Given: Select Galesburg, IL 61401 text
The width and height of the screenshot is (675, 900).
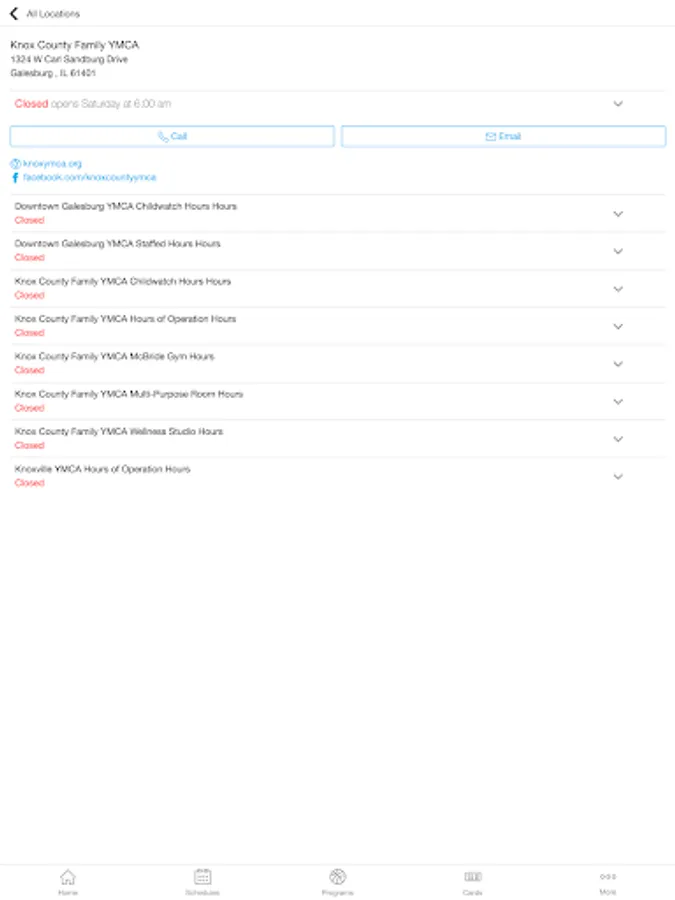Looking at the screenshot, I should click(x=53, y=73).
